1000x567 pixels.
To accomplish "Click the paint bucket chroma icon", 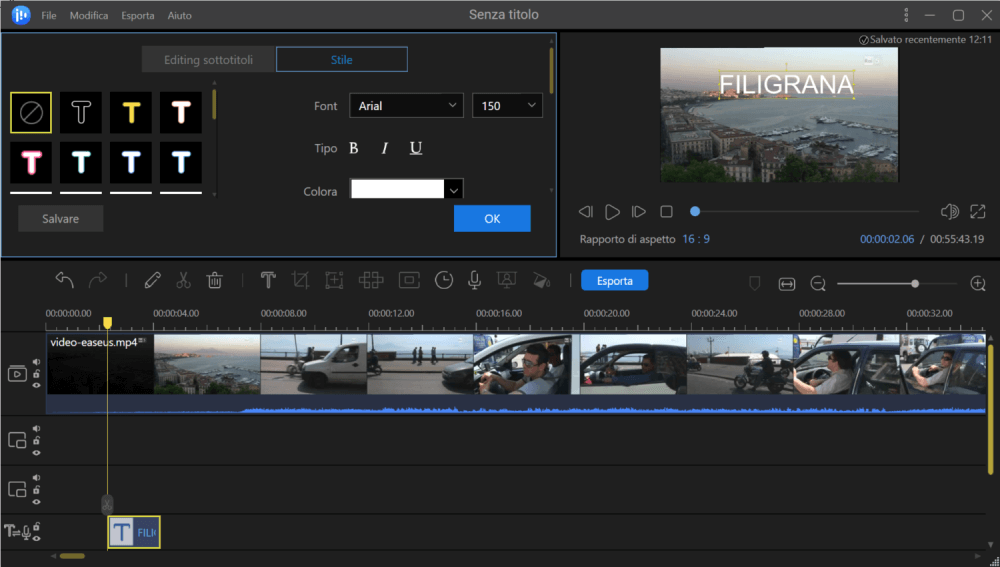I will [541, 280].
